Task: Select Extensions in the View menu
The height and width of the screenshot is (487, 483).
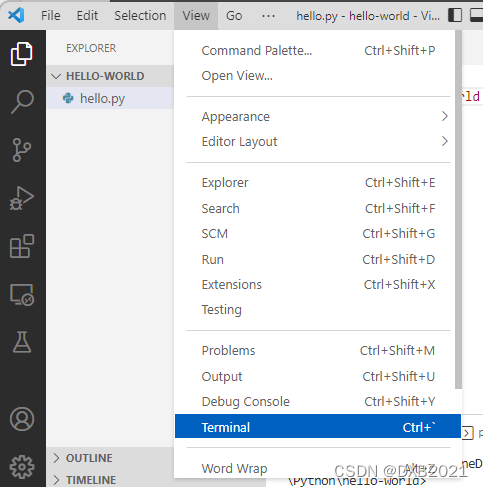Action: (318, 285)
